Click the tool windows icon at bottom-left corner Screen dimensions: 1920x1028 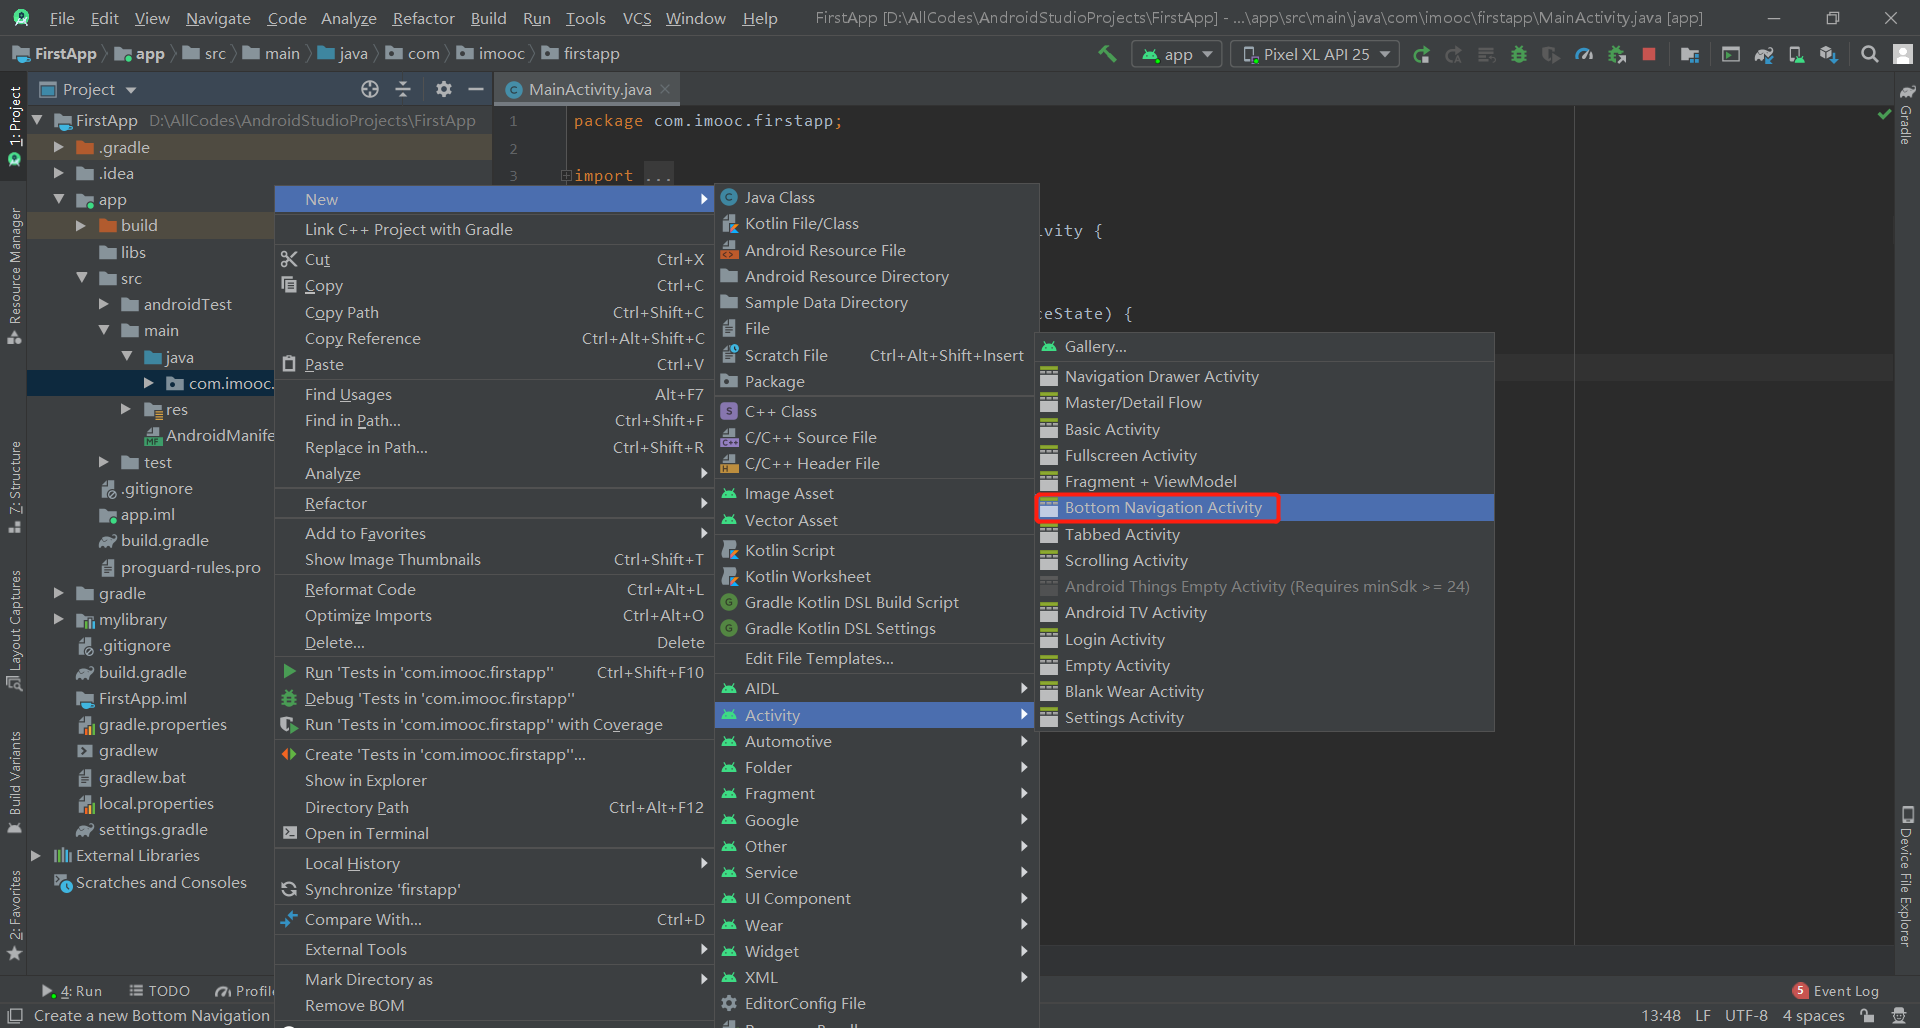(15, 1015)
